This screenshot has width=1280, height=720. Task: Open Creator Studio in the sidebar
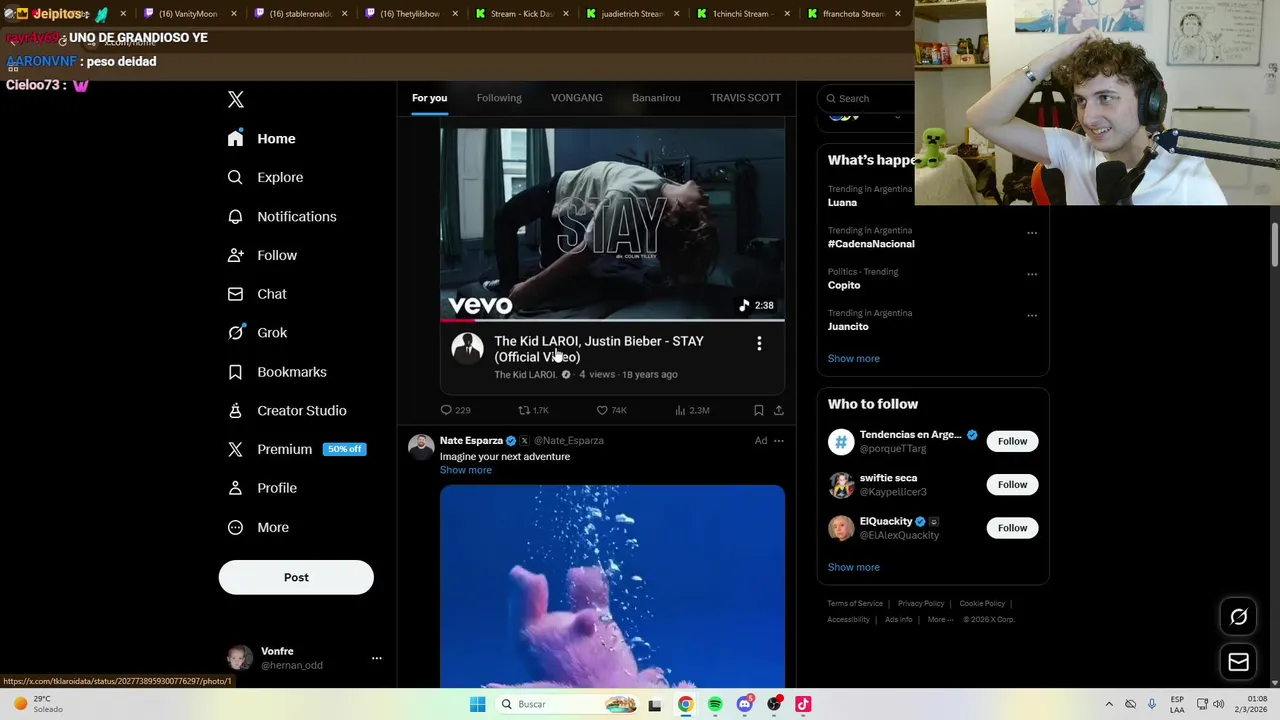coord(288,411)
